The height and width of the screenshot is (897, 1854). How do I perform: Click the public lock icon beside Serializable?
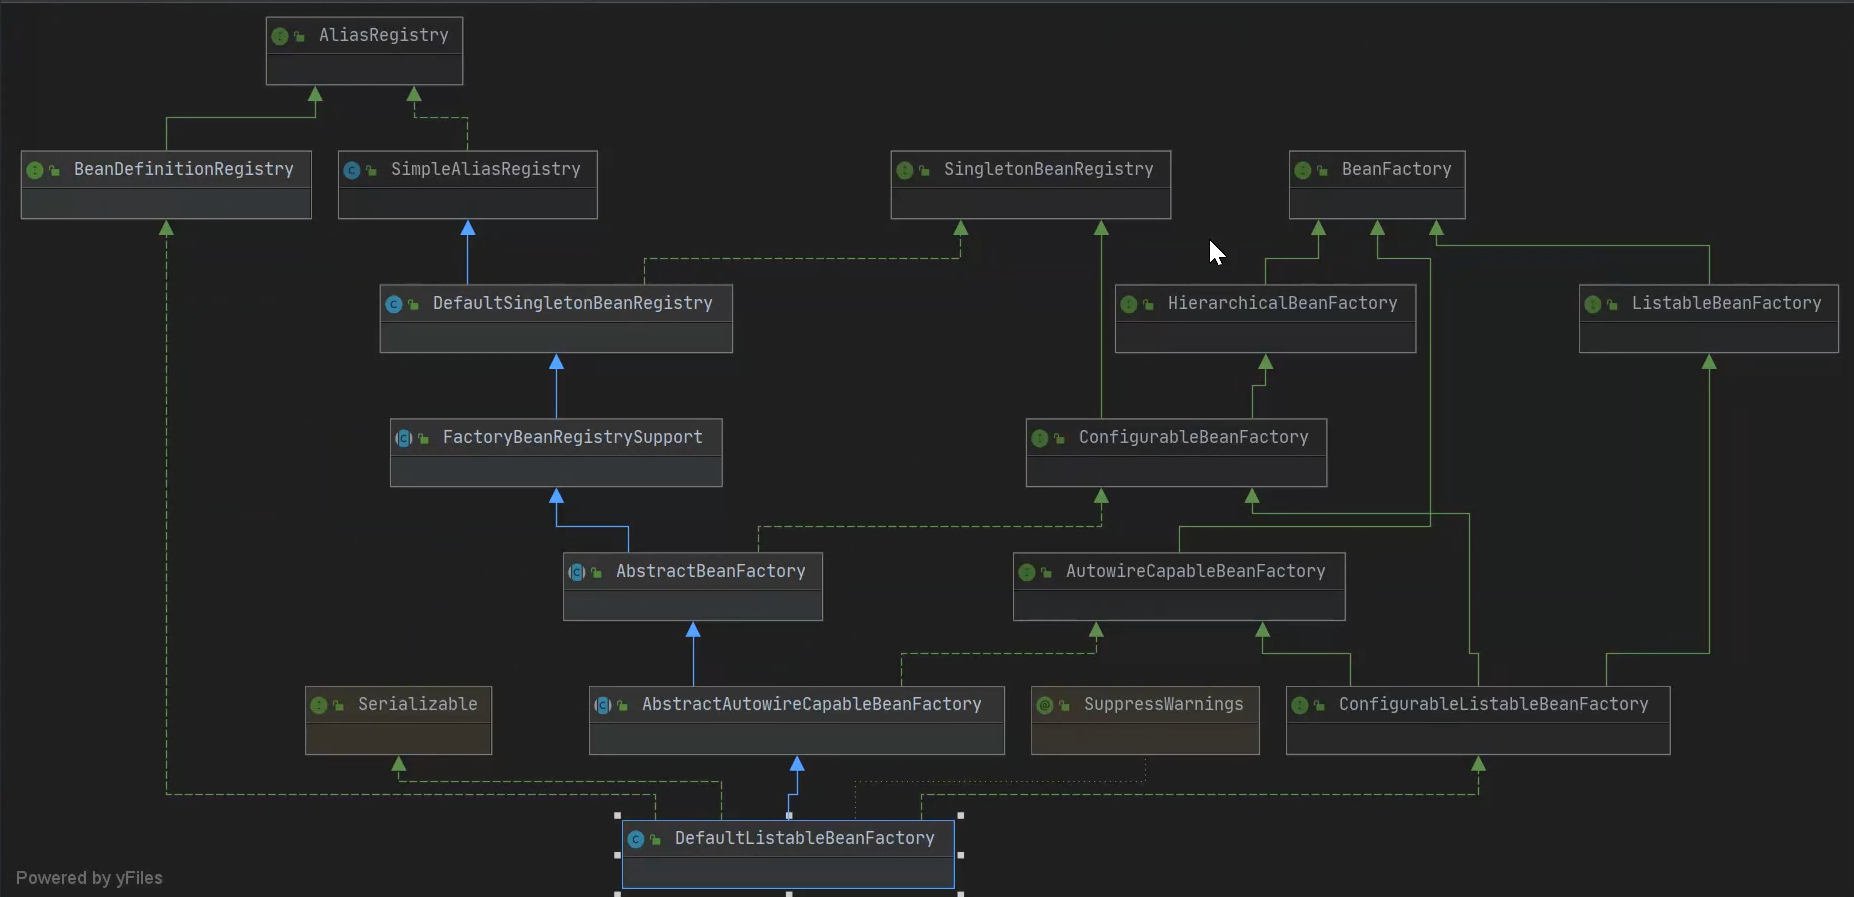coord(338,706)
